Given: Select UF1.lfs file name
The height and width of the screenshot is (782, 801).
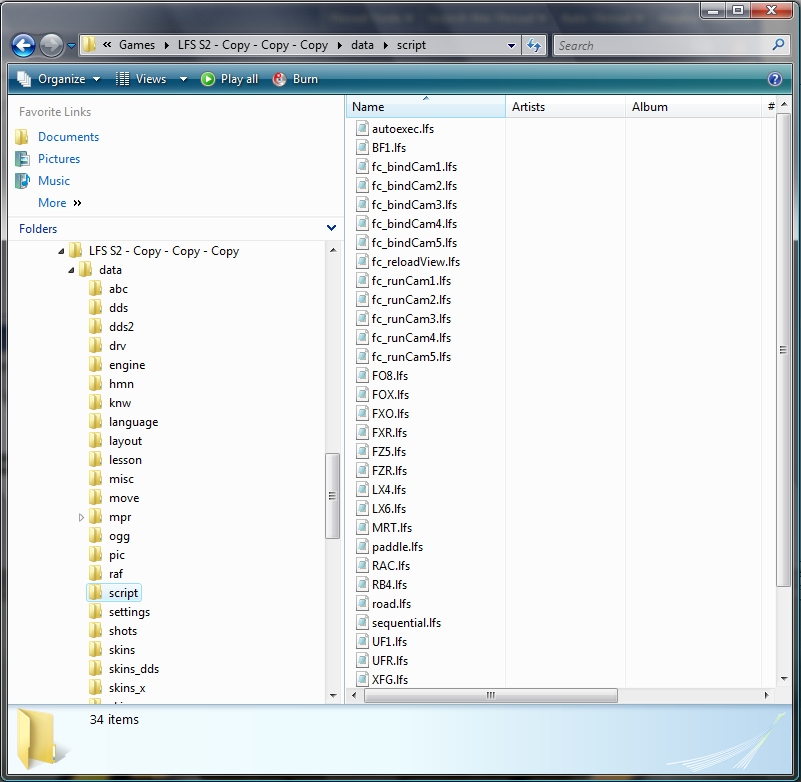Looking at the screenshot, I should tap(389, 642).
